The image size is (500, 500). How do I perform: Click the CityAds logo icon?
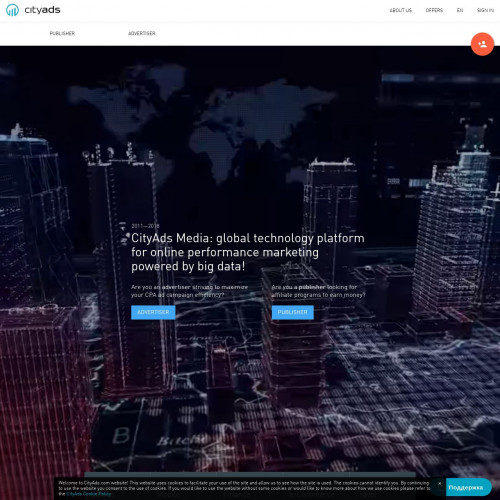point(12,10)
